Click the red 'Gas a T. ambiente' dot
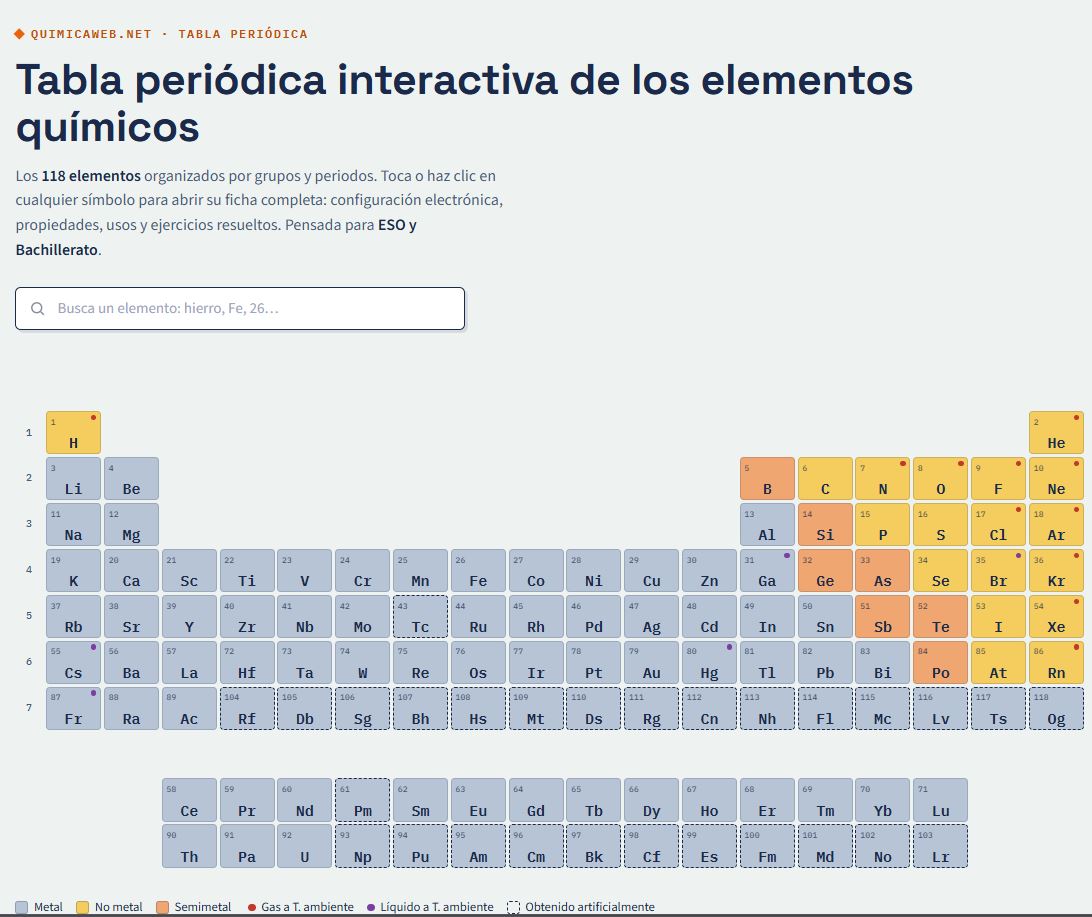This screenshot has height=917, width=1092. tap(252, 907)
